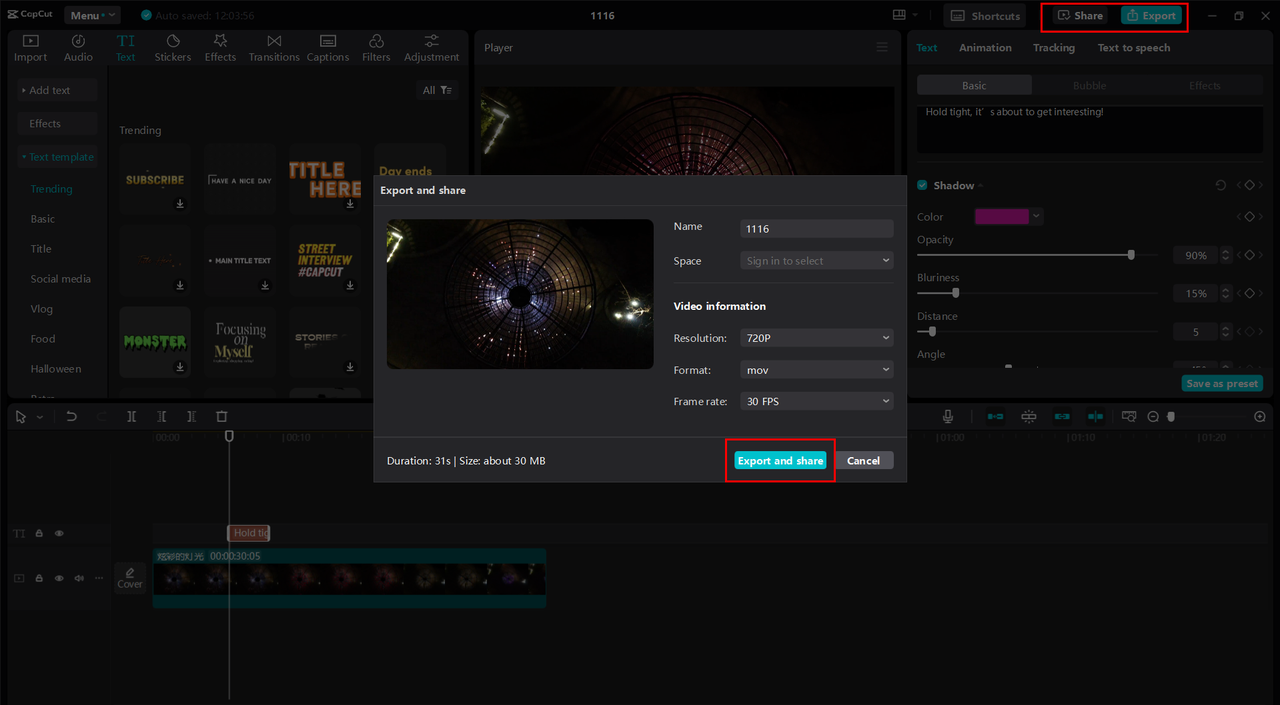
Task: Uncheck the Shadow checkbox
Action: (922, 185)
